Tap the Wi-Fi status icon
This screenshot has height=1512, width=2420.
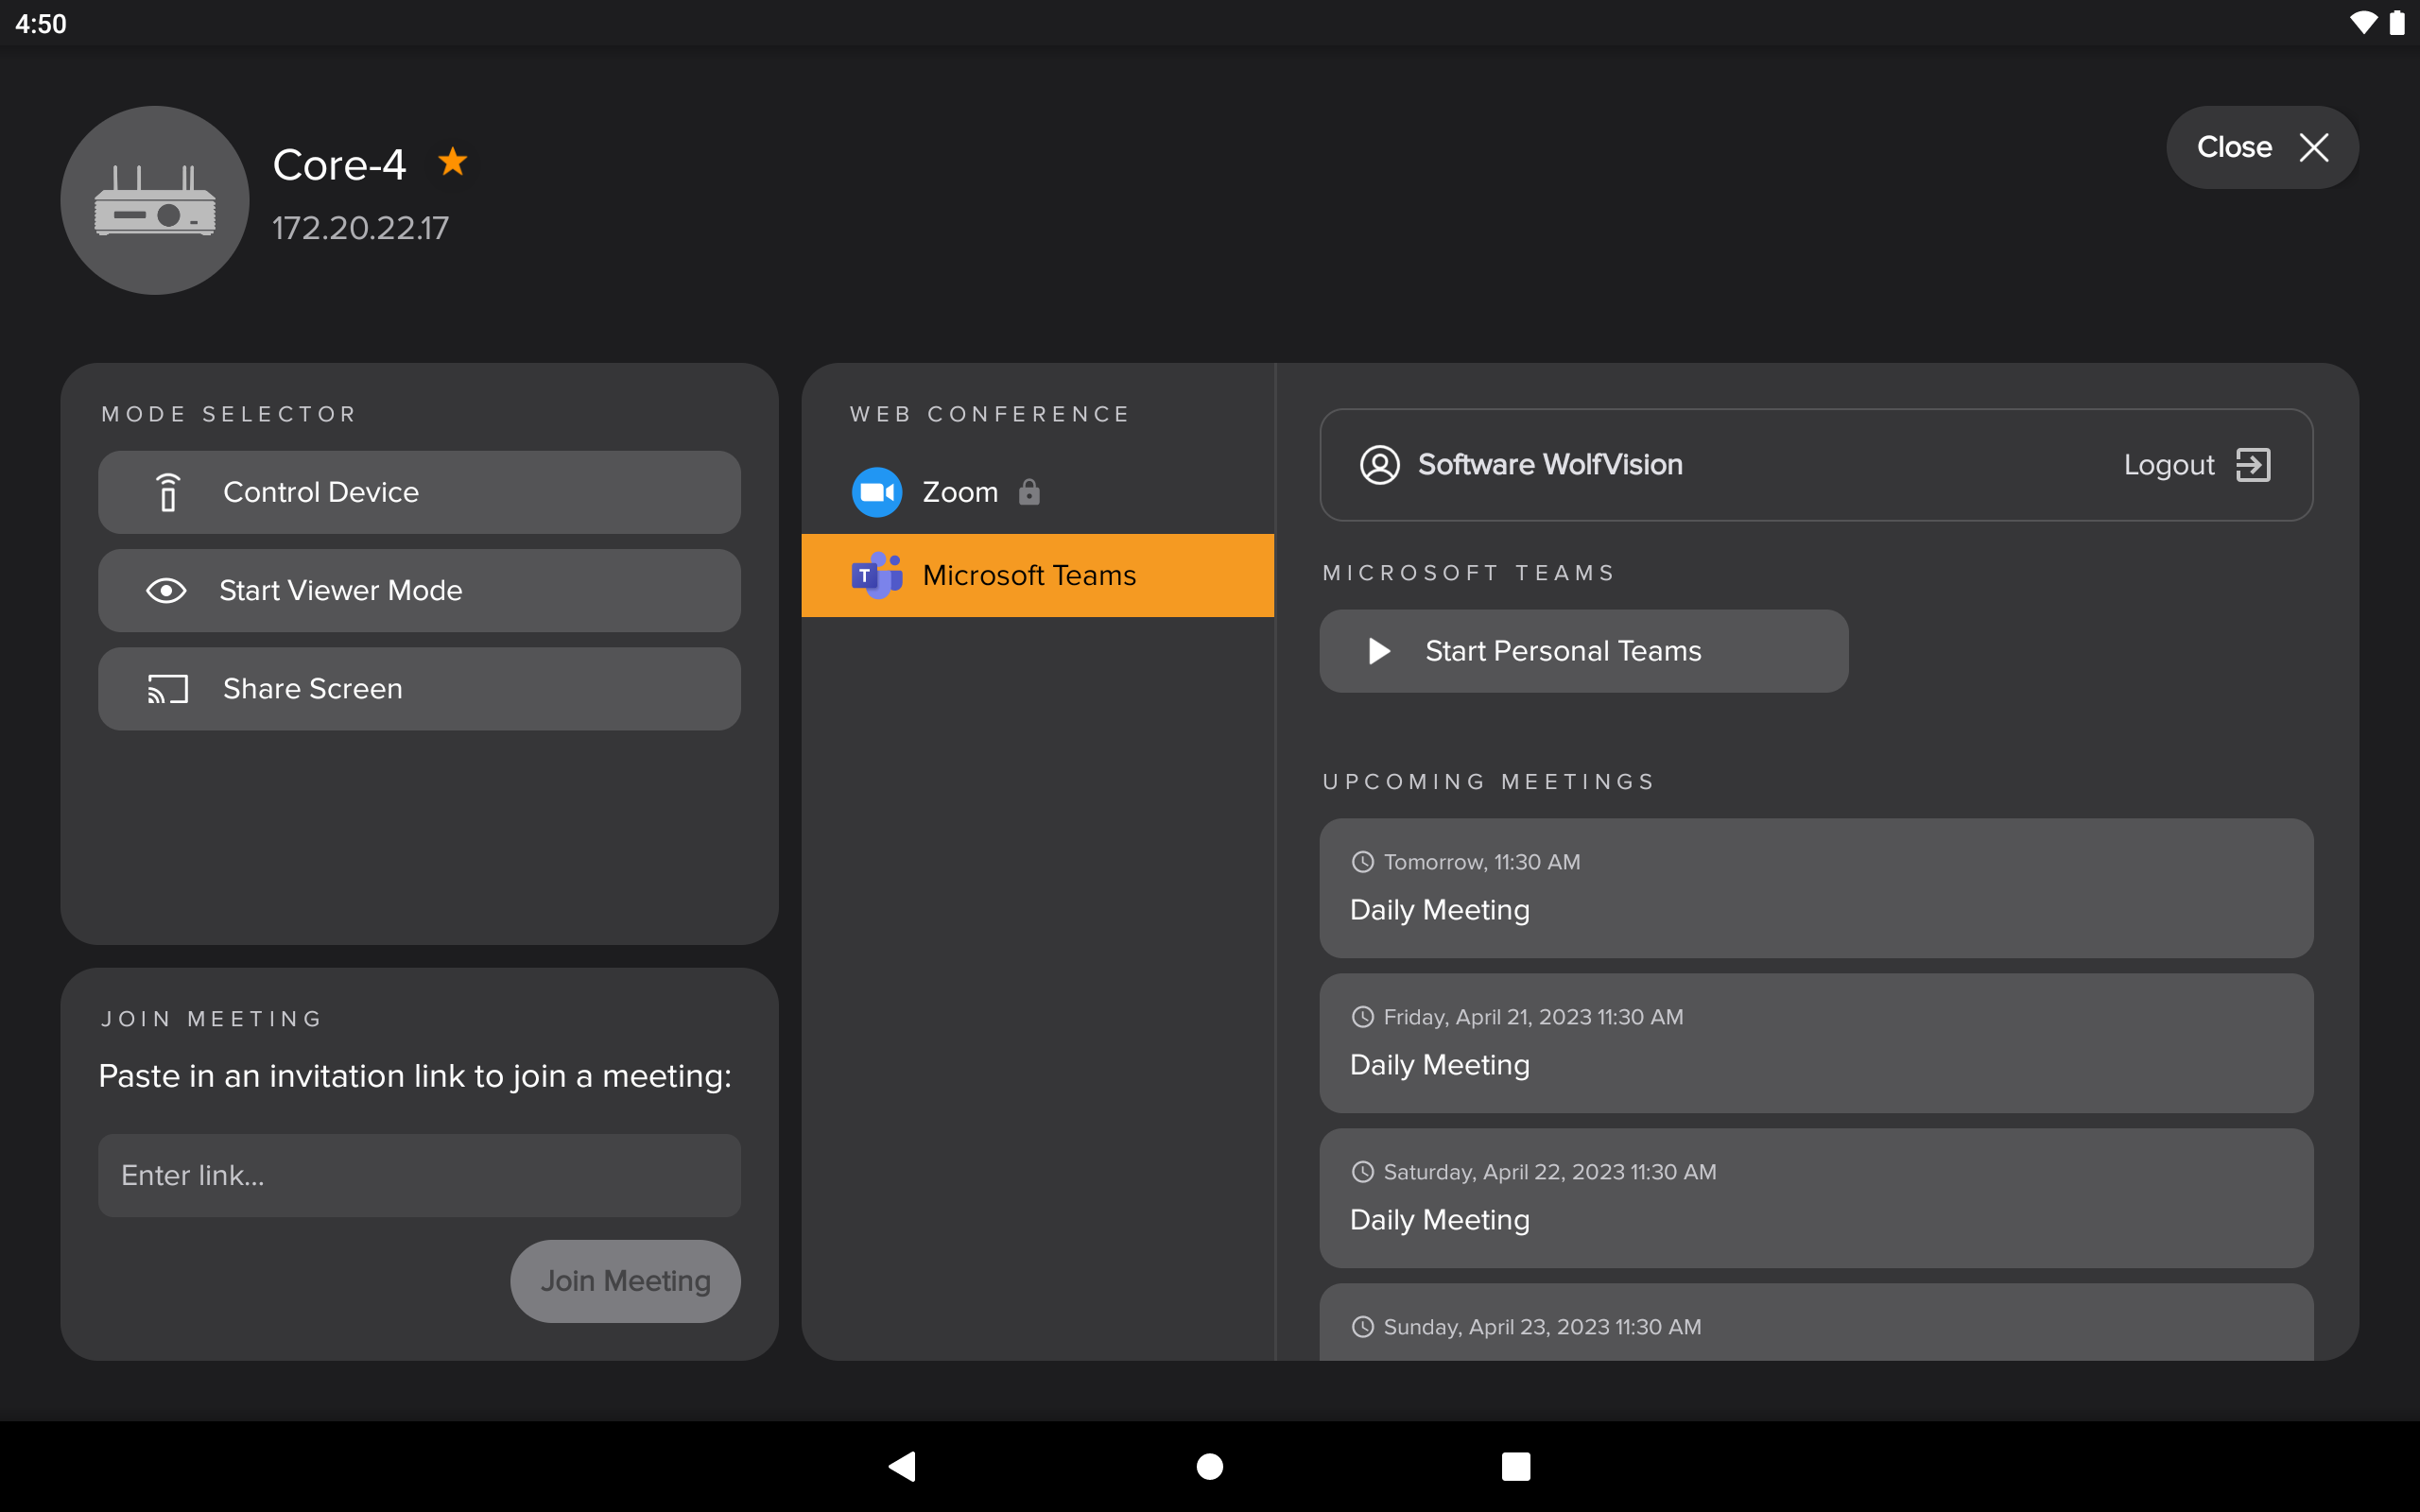(2363, 23)
